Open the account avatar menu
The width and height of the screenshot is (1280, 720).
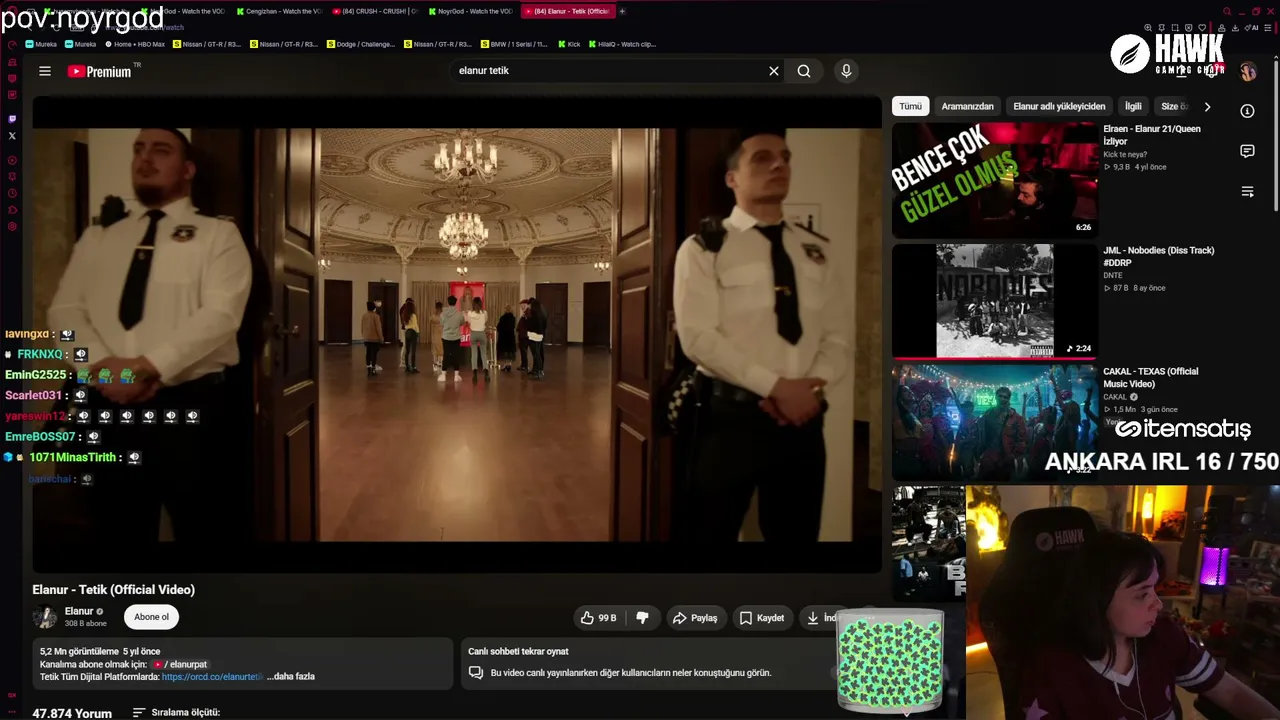[x=1247, y=72]
